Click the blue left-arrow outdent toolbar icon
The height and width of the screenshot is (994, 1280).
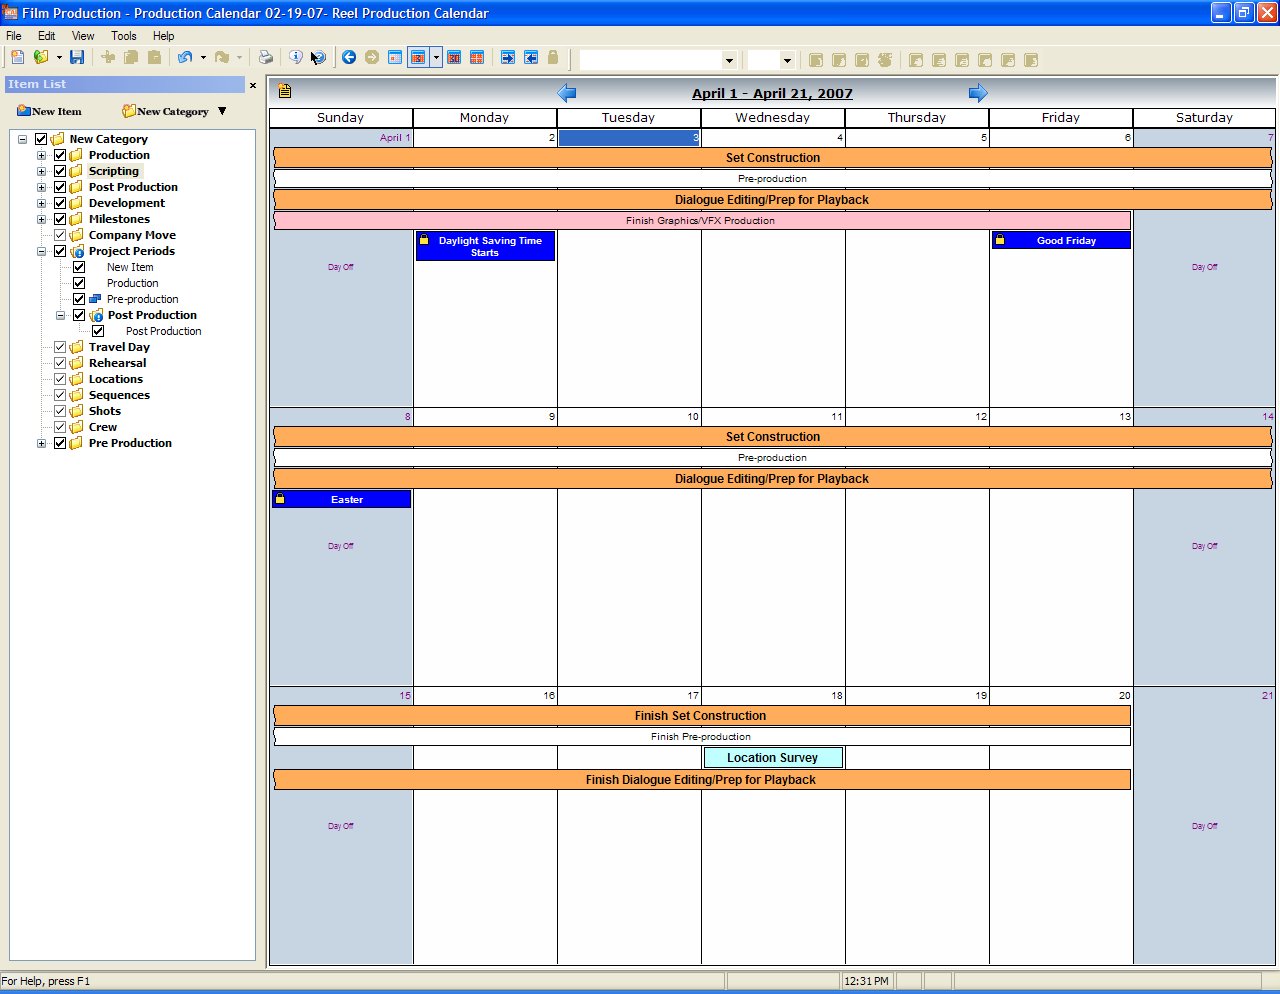(531, 58)
